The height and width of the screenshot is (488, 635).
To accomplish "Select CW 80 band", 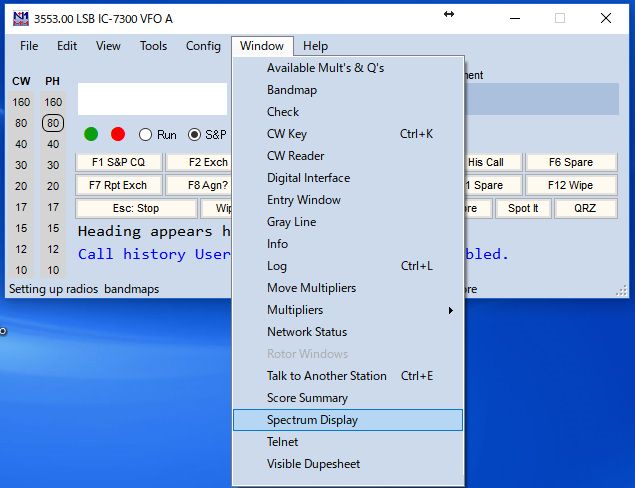I will (21, 123).
